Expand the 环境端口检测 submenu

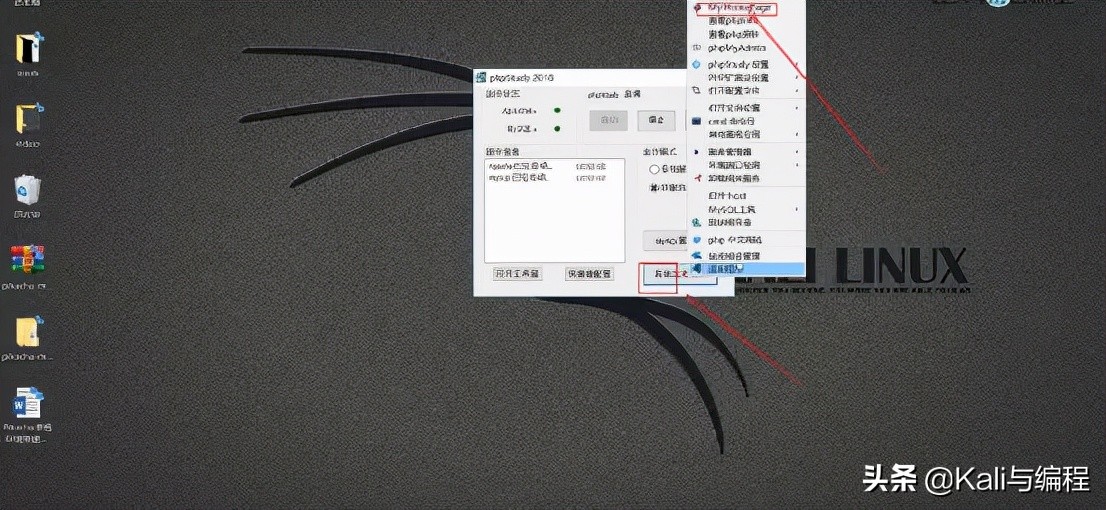(x=746, y=165)
